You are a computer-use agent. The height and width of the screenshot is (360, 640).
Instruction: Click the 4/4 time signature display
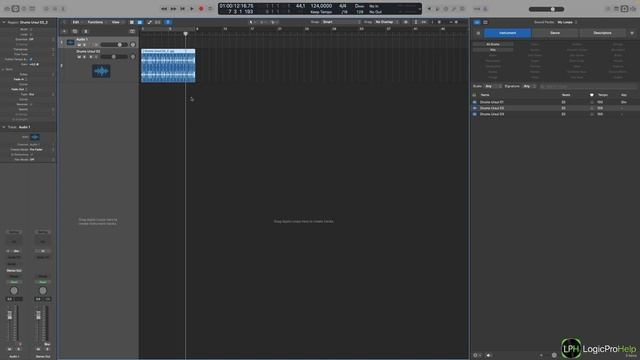pos(342,6)
